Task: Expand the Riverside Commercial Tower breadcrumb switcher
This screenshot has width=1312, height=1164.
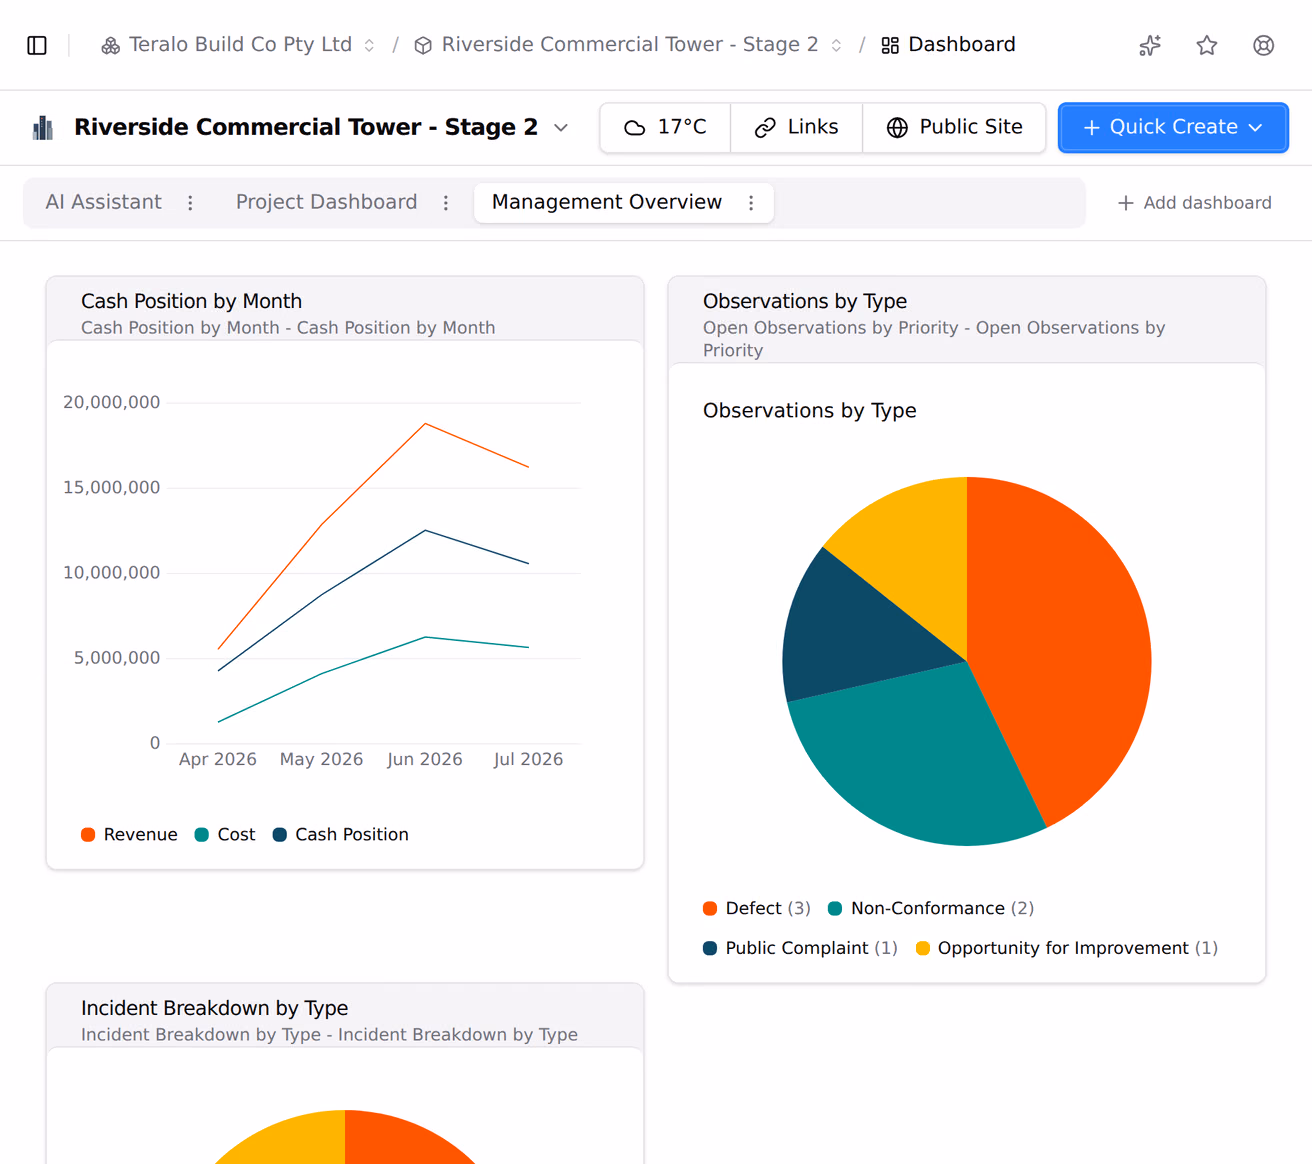Action: (836, 45)
